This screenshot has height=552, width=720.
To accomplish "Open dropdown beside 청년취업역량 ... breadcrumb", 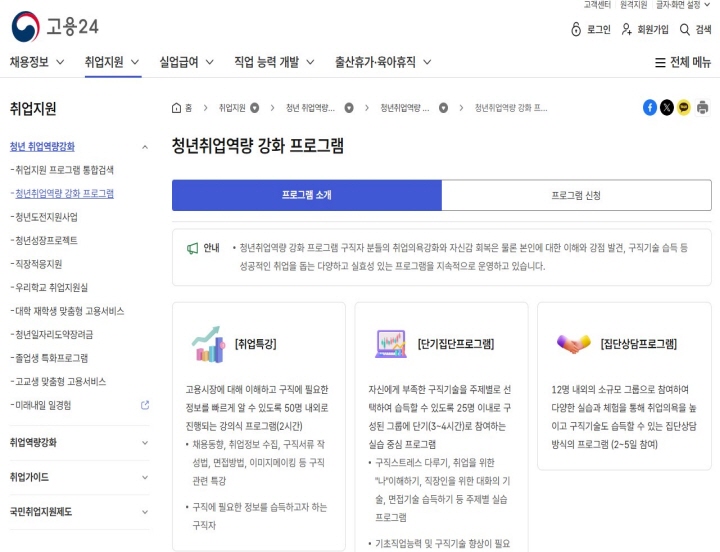I will coord(443,108).
